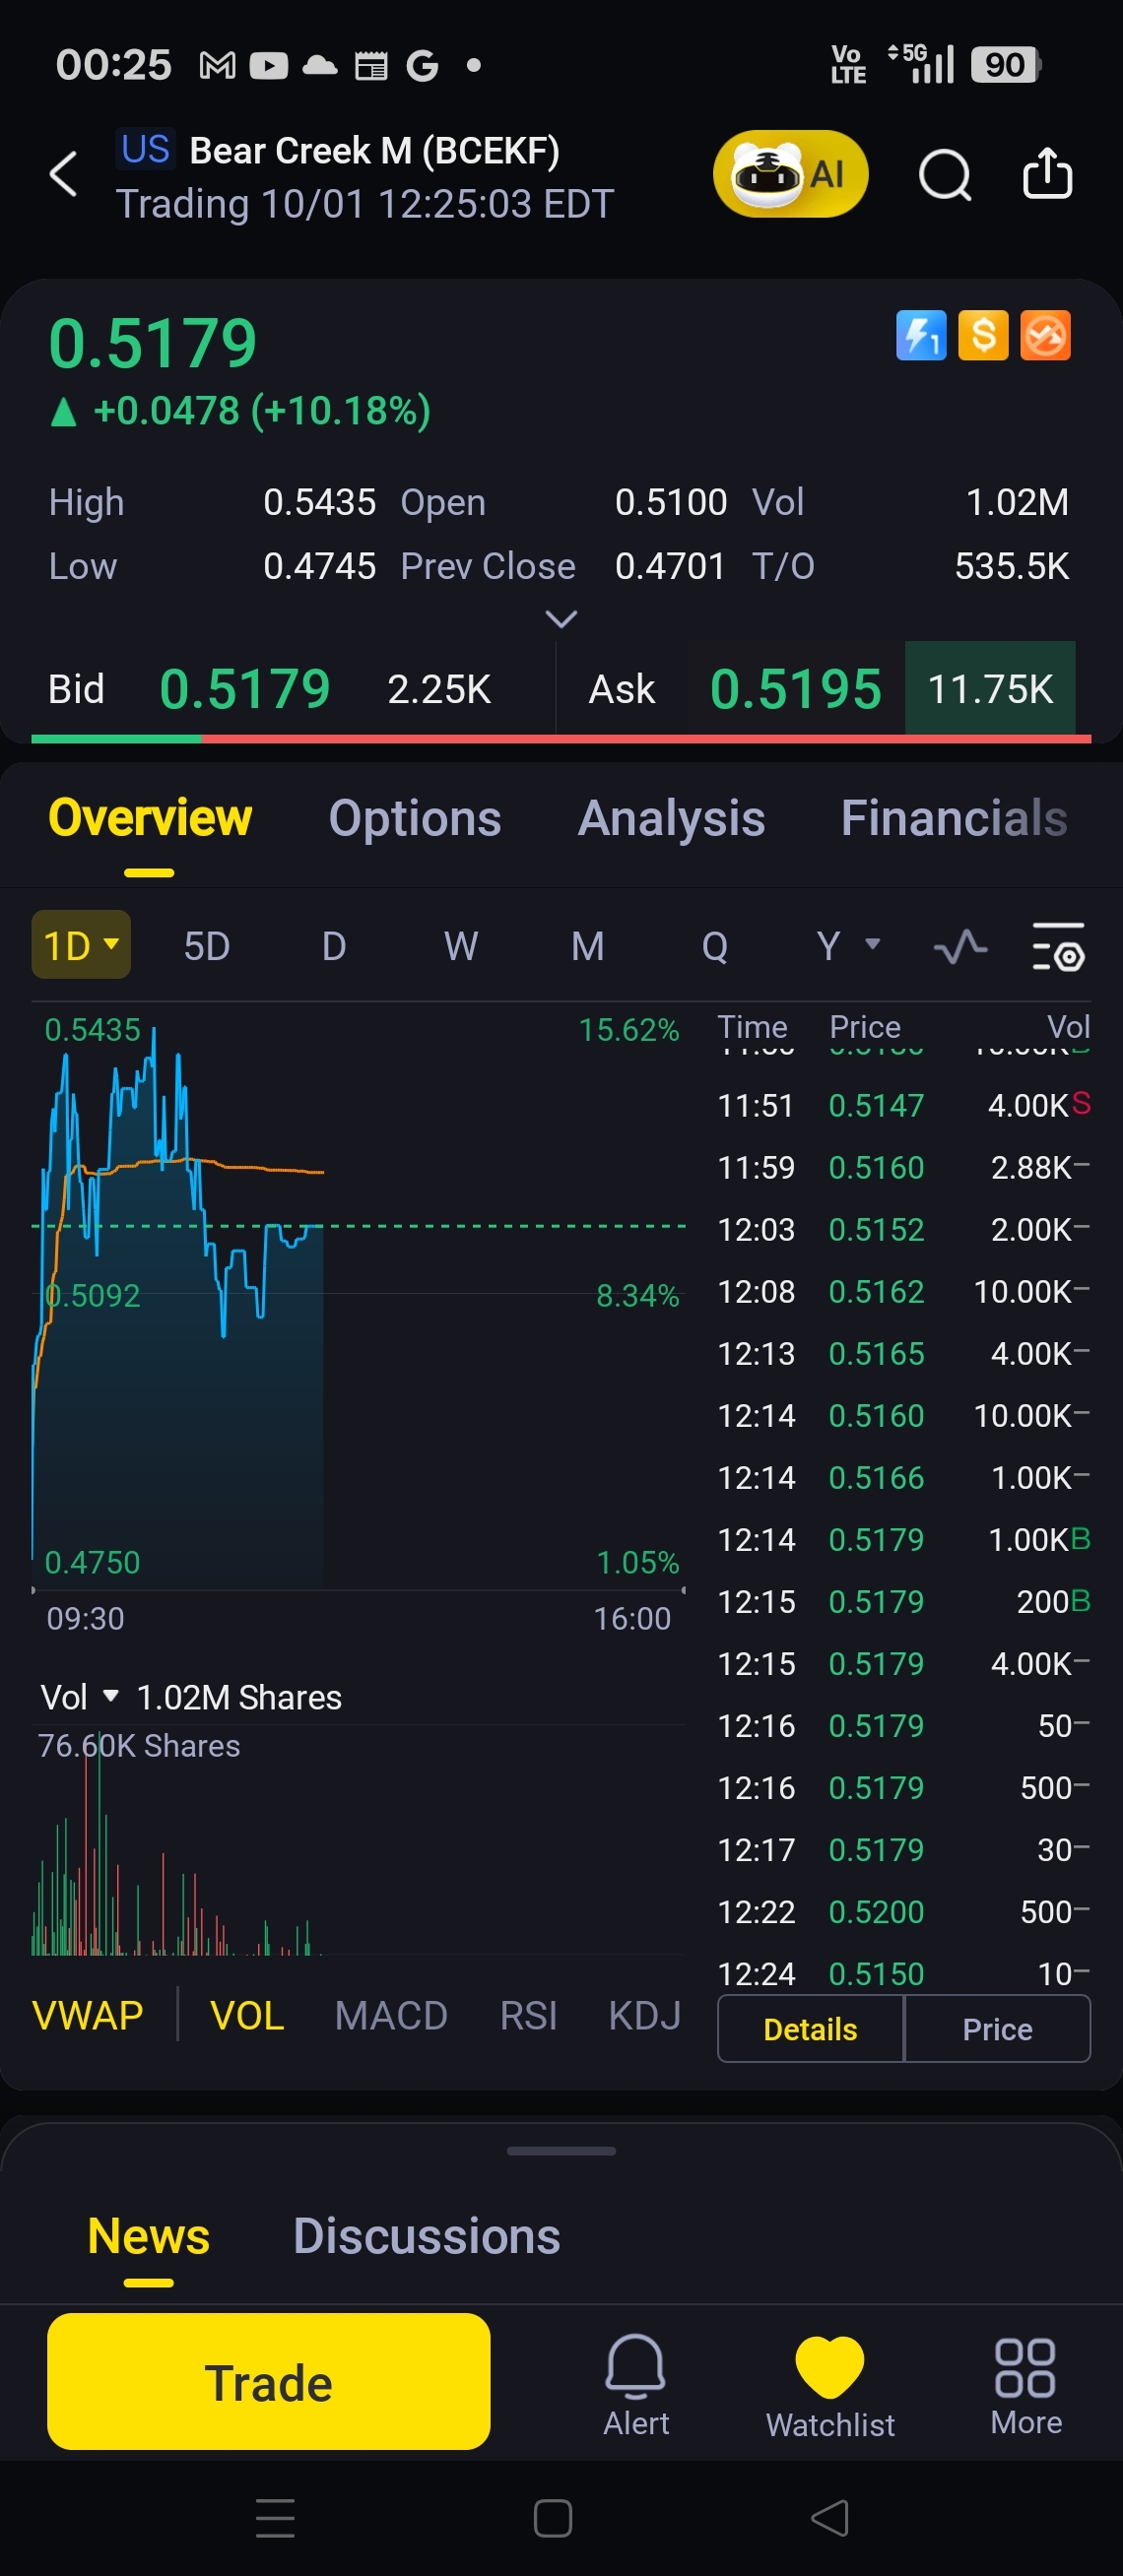Open the AI assistant icon

click(789, 174)
